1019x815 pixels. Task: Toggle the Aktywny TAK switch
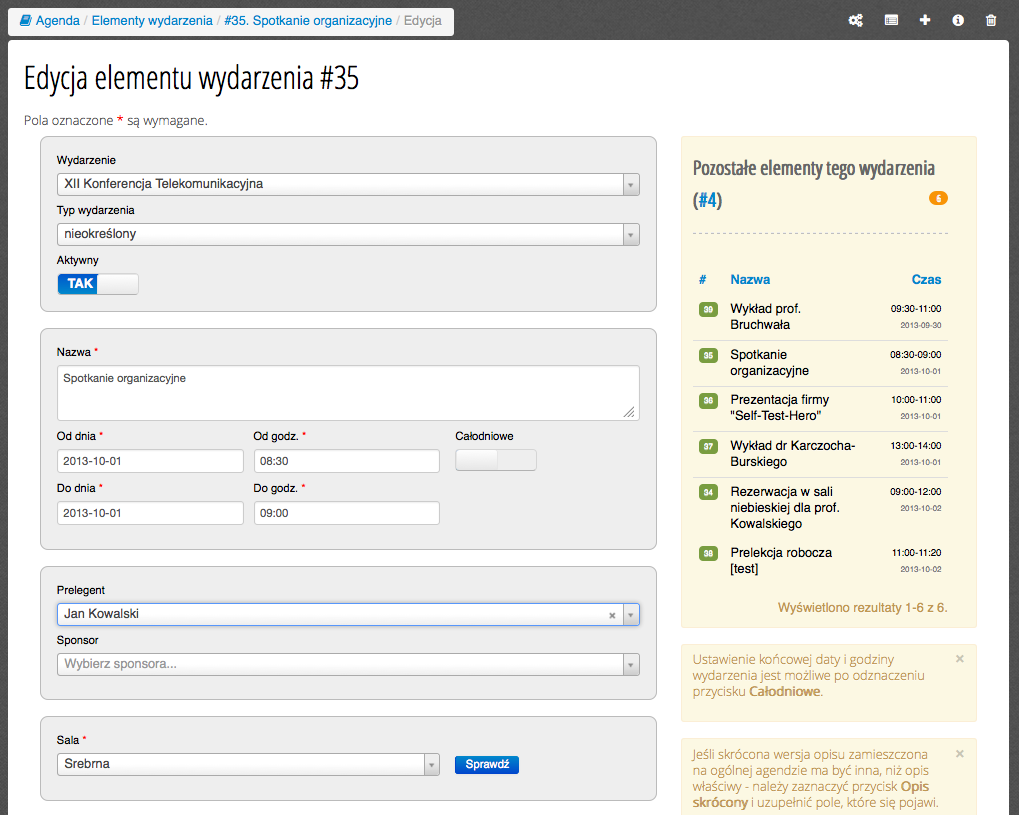click(x=98, y=284)
